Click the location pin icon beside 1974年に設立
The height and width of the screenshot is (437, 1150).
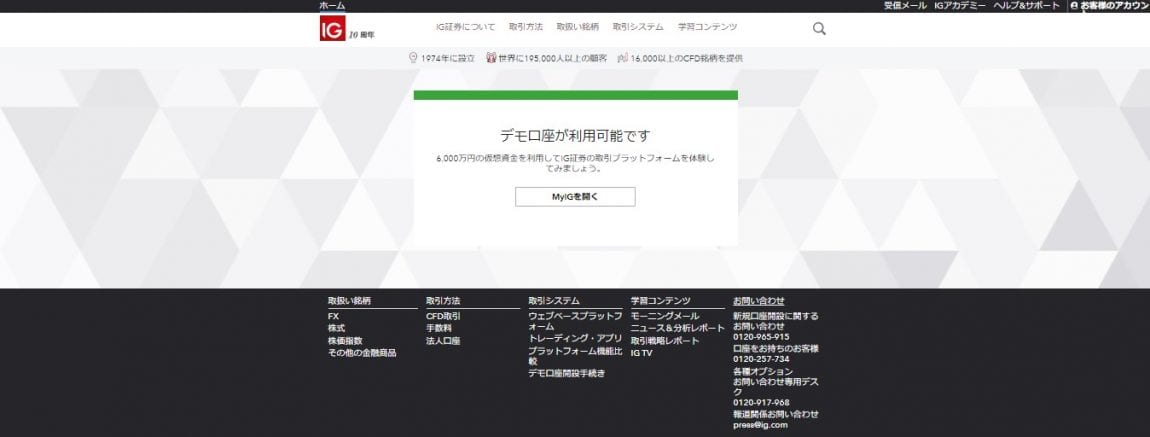coord(413,58)
